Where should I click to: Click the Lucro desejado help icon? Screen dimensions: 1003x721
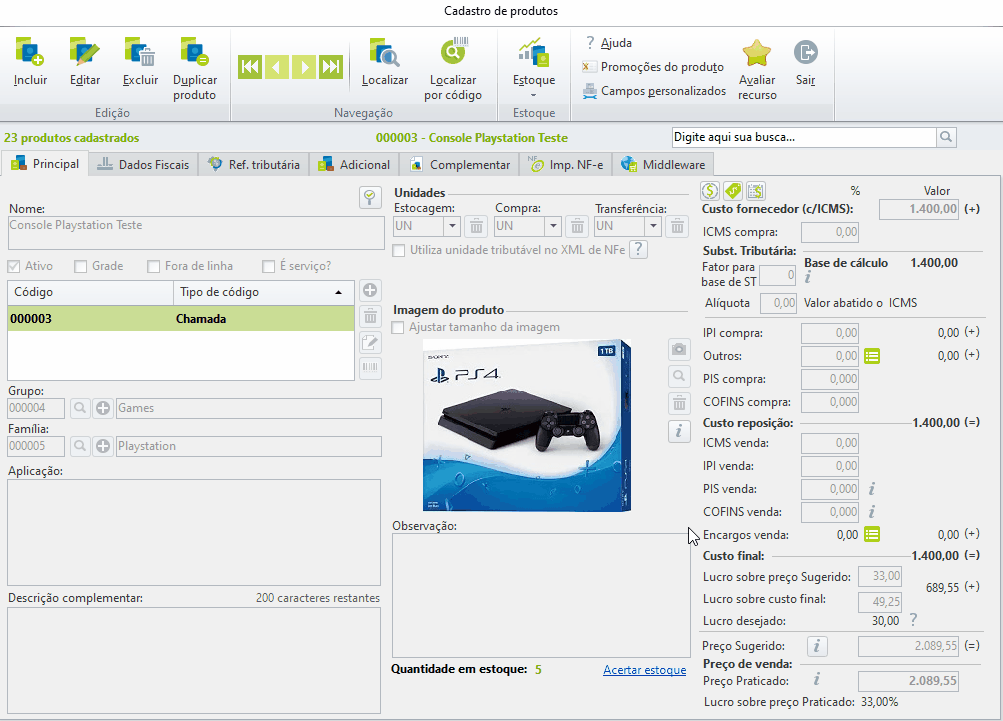tap(913, 619)
